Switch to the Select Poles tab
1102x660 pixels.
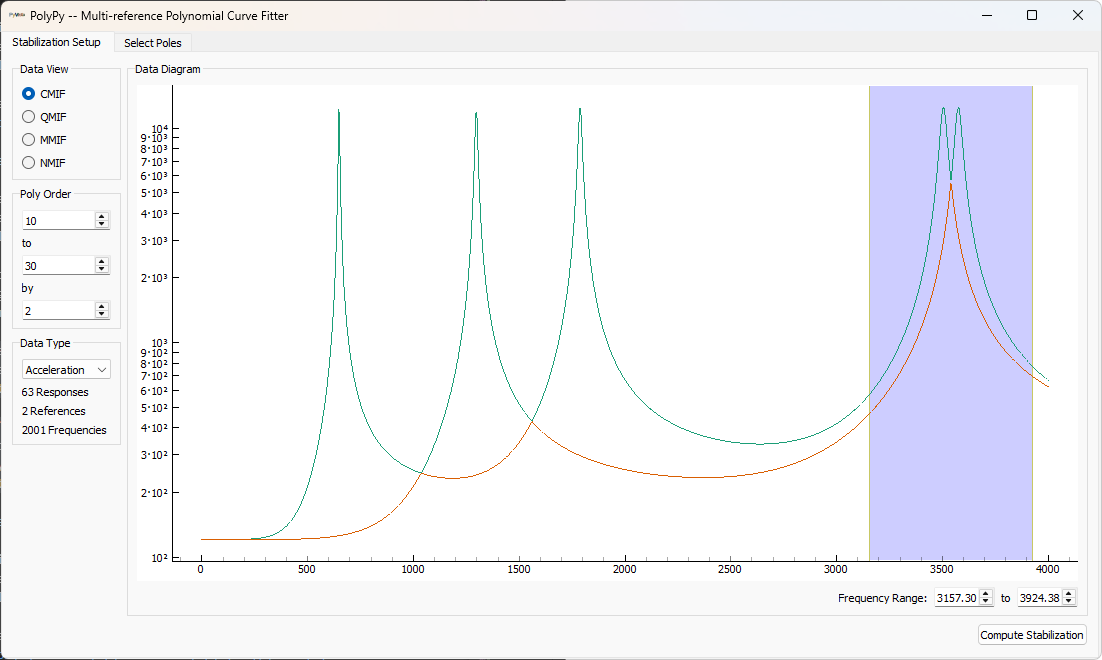(x=152, y=43)
